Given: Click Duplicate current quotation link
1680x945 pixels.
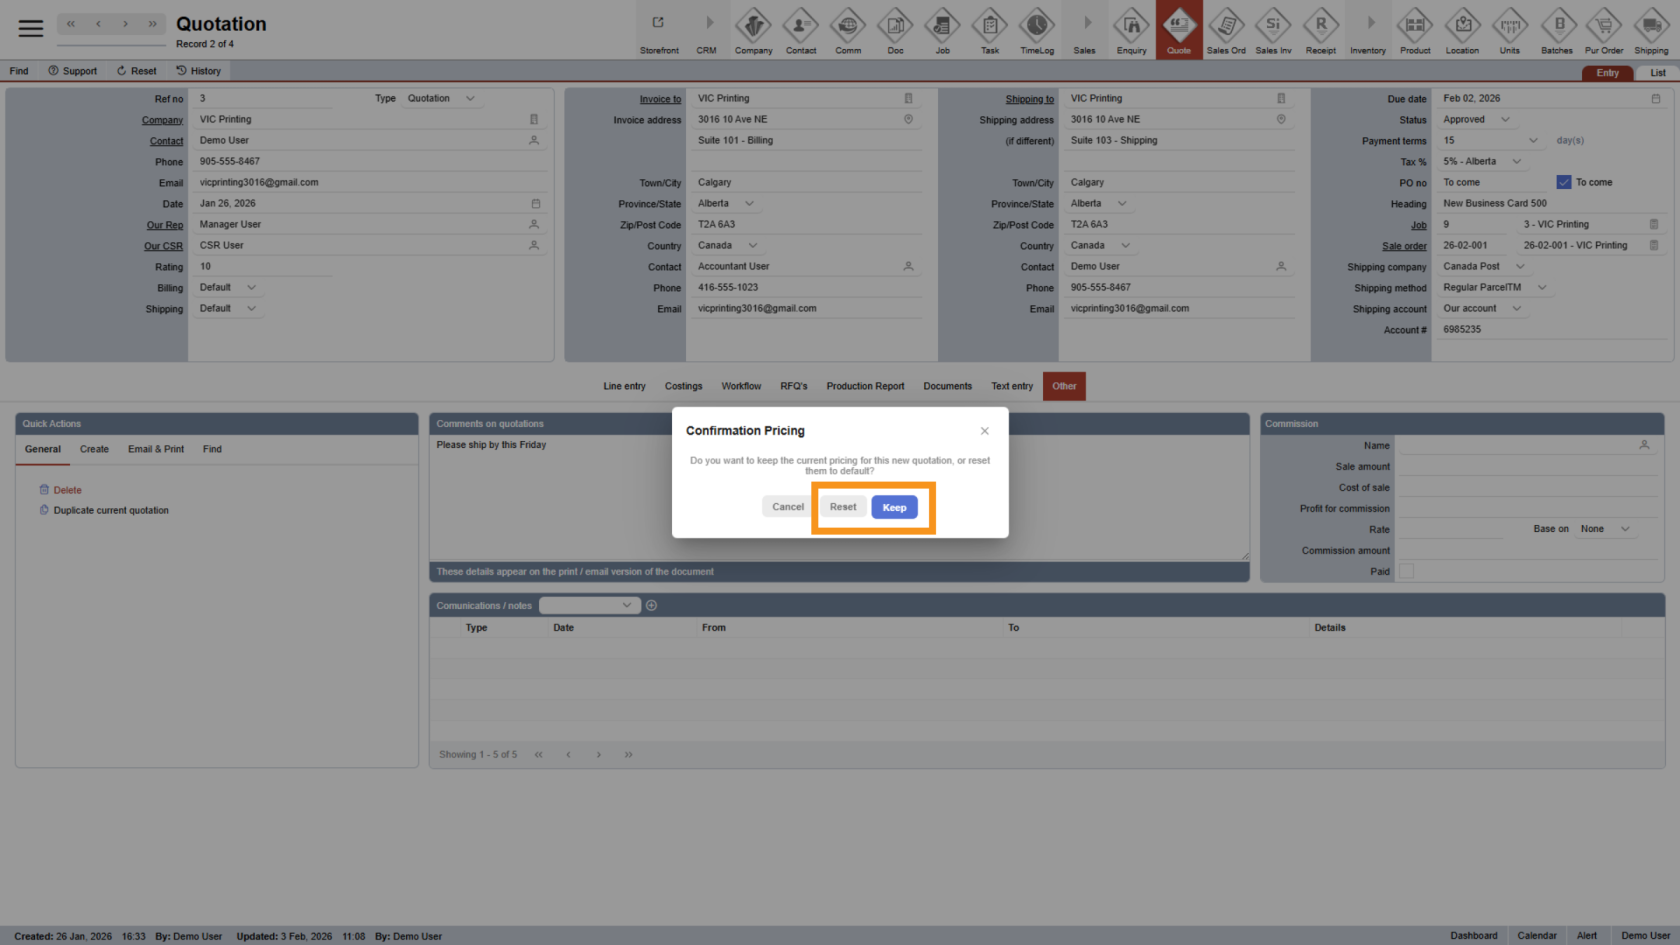Looking at the screenshot, I should [x=111, y=511].
